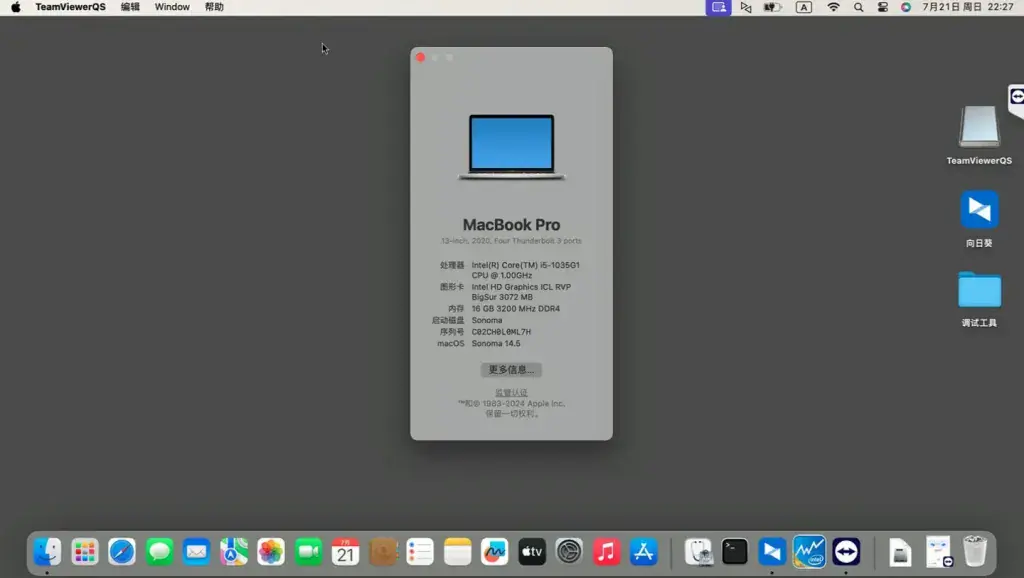Switch to TeamViewer in the Dock
This screenshot has height=578, width=1024.
[x=846, y=552]
